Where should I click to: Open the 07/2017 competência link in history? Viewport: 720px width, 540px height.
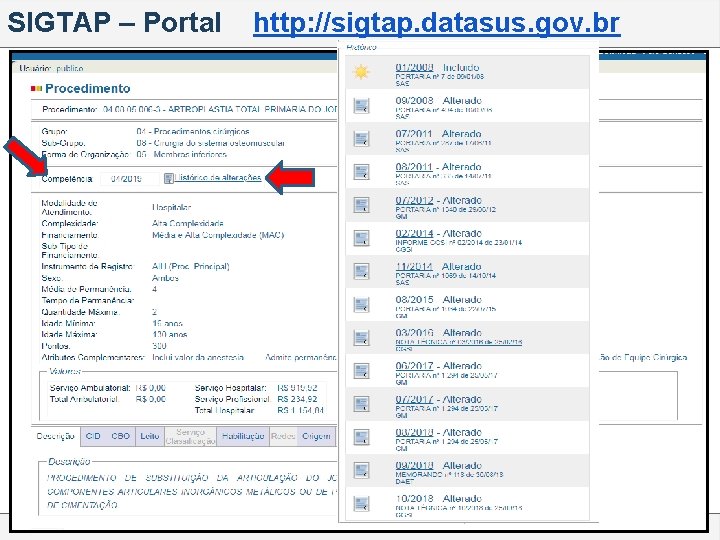click(x=414, y=399)
